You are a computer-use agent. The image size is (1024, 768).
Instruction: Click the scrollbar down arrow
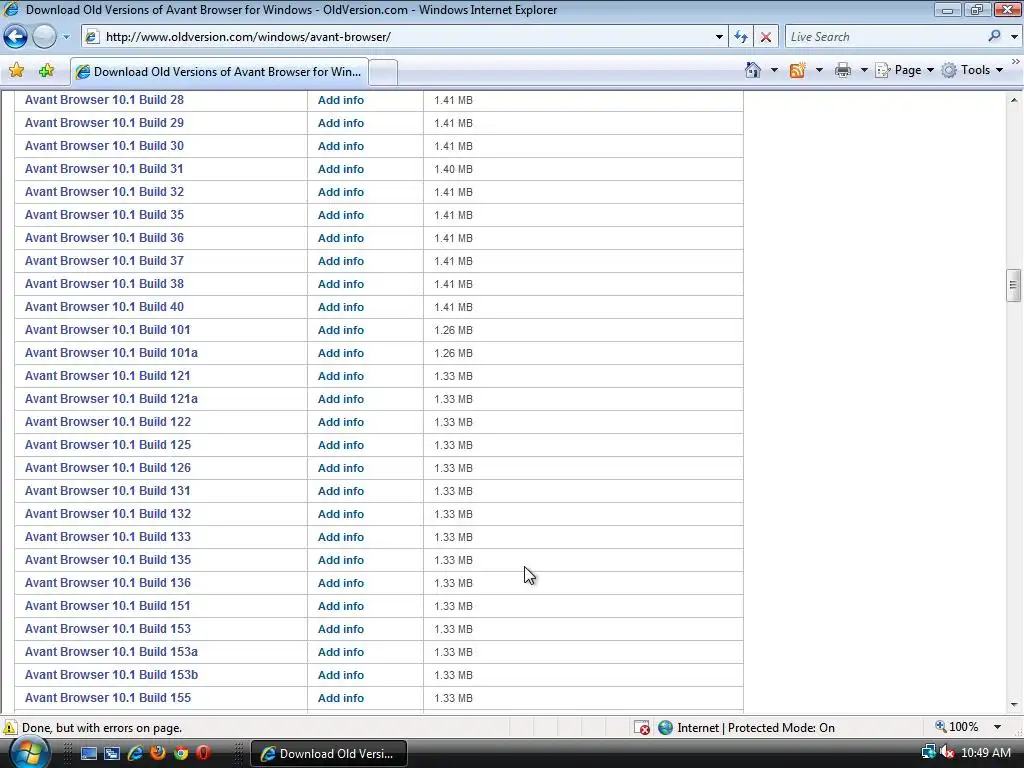click(x=1014, y=705)
